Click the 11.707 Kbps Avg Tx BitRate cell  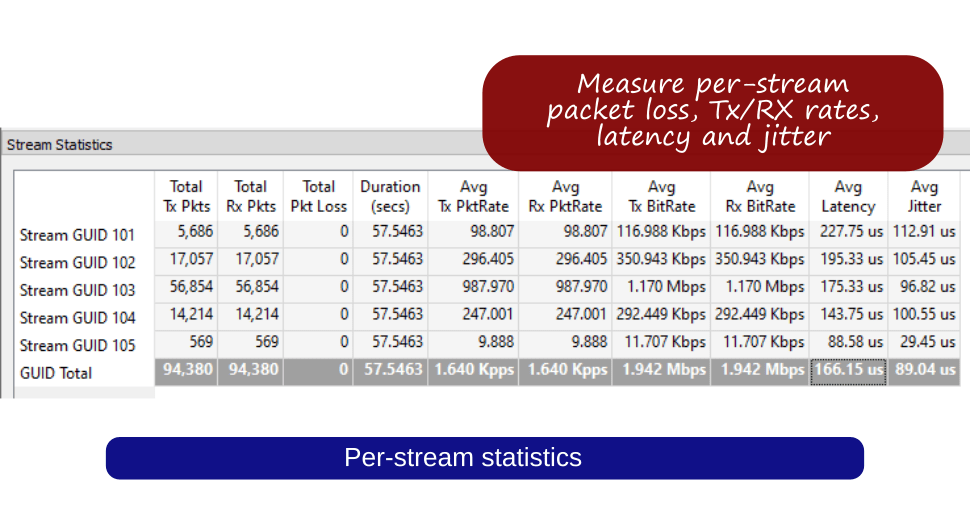(x=661, y=344)
